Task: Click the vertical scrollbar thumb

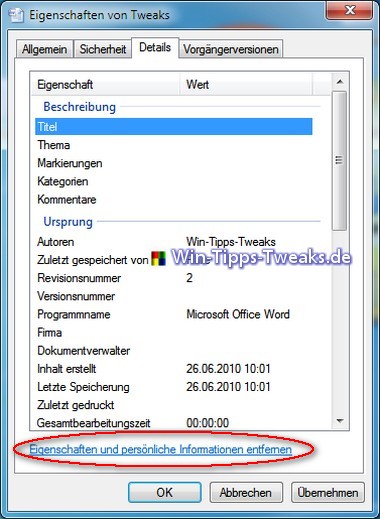Action: (x=340, y=161)
